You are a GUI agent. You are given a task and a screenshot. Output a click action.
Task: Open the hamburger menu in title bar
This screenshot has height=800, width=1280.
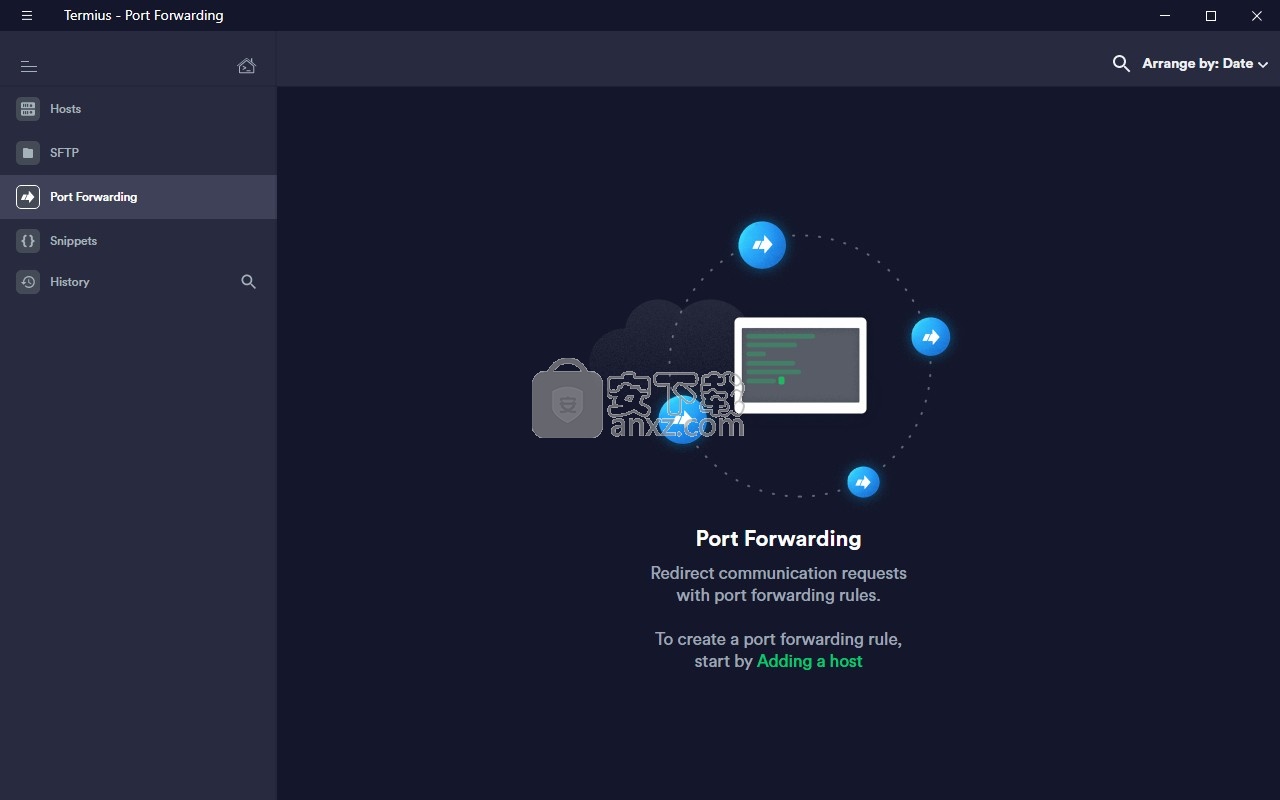tap(27, 15)
